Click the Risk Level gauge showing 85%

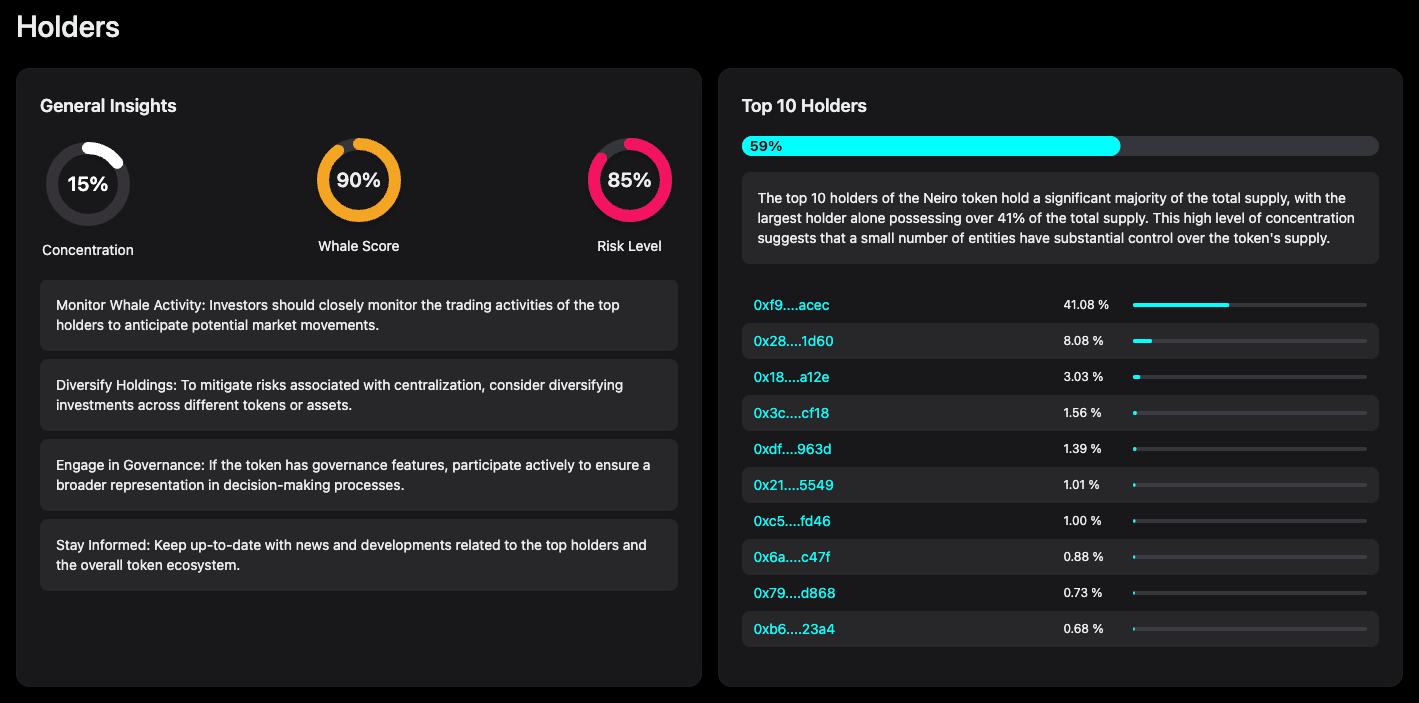tap(629, 181)
